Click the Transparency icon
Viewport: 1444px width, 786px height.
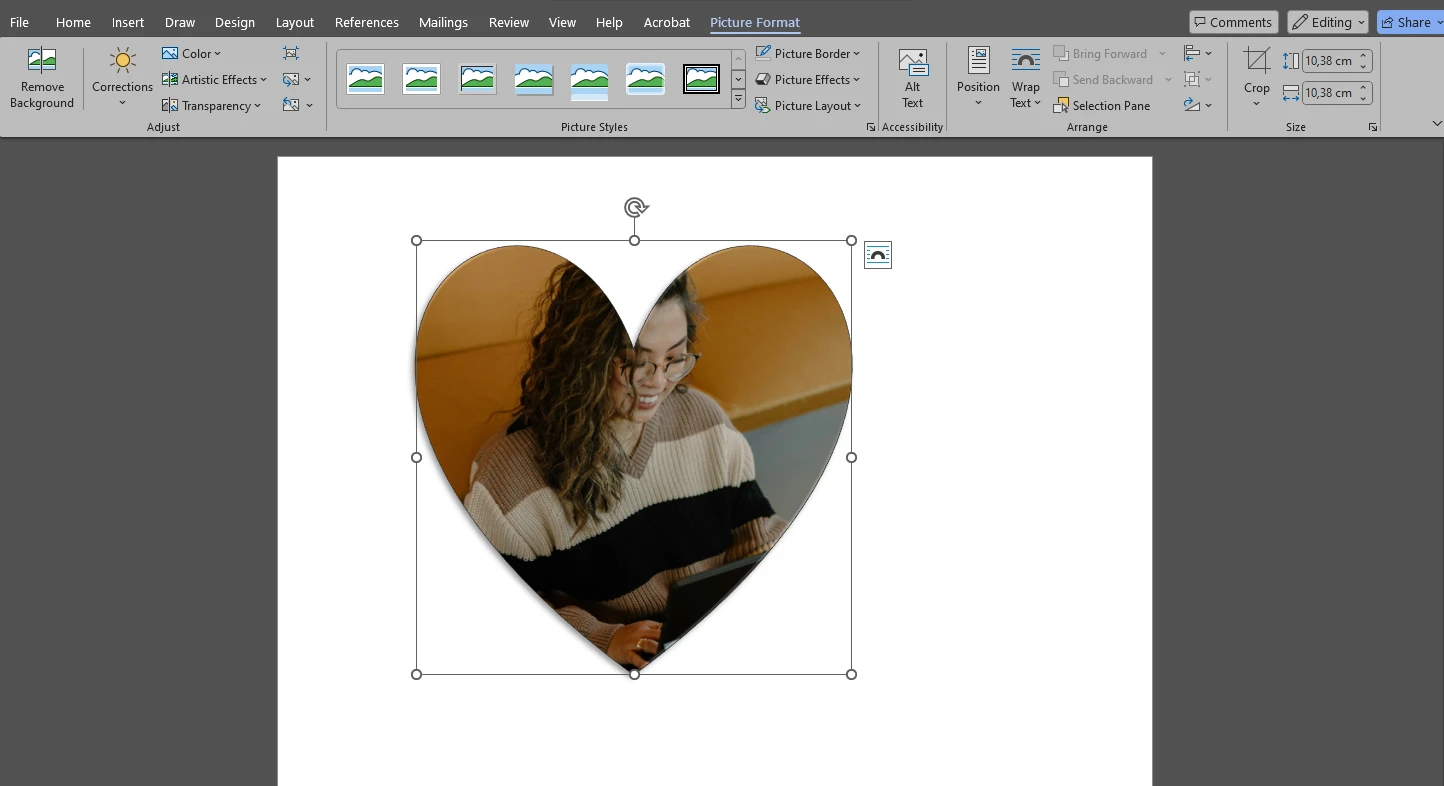point(170,105)
